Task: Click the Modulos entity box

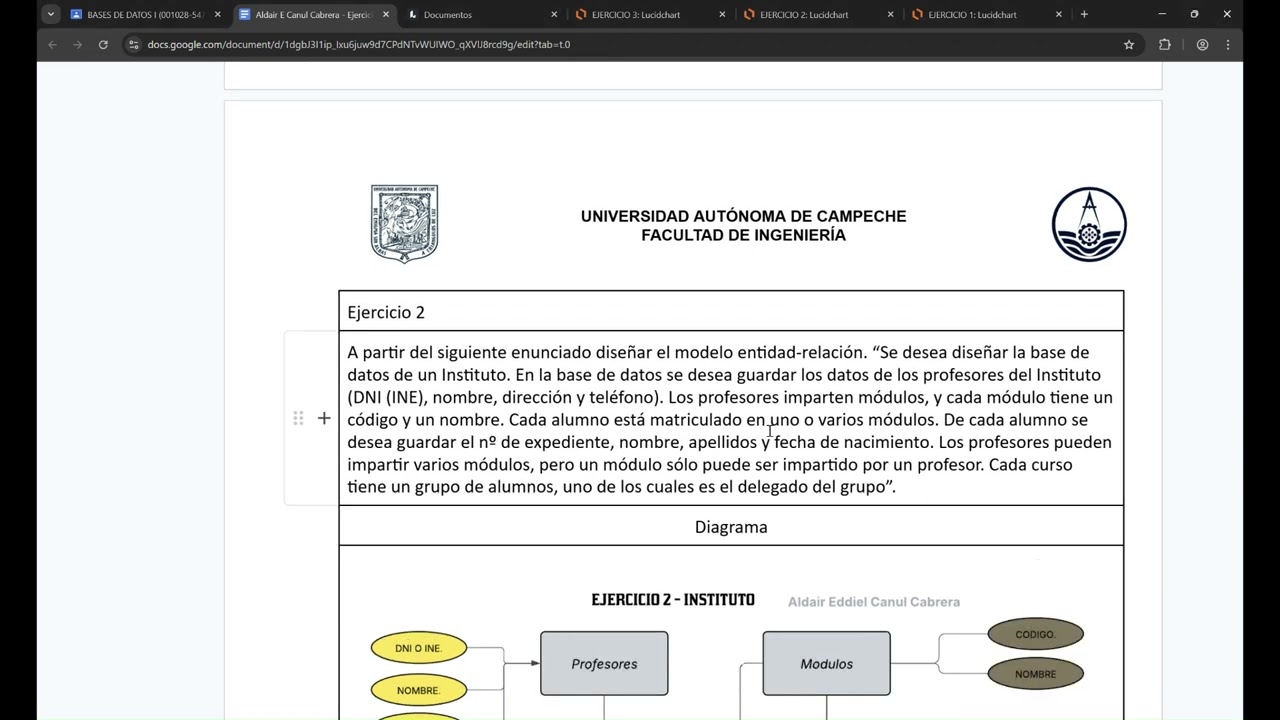Action: point(826,663)
